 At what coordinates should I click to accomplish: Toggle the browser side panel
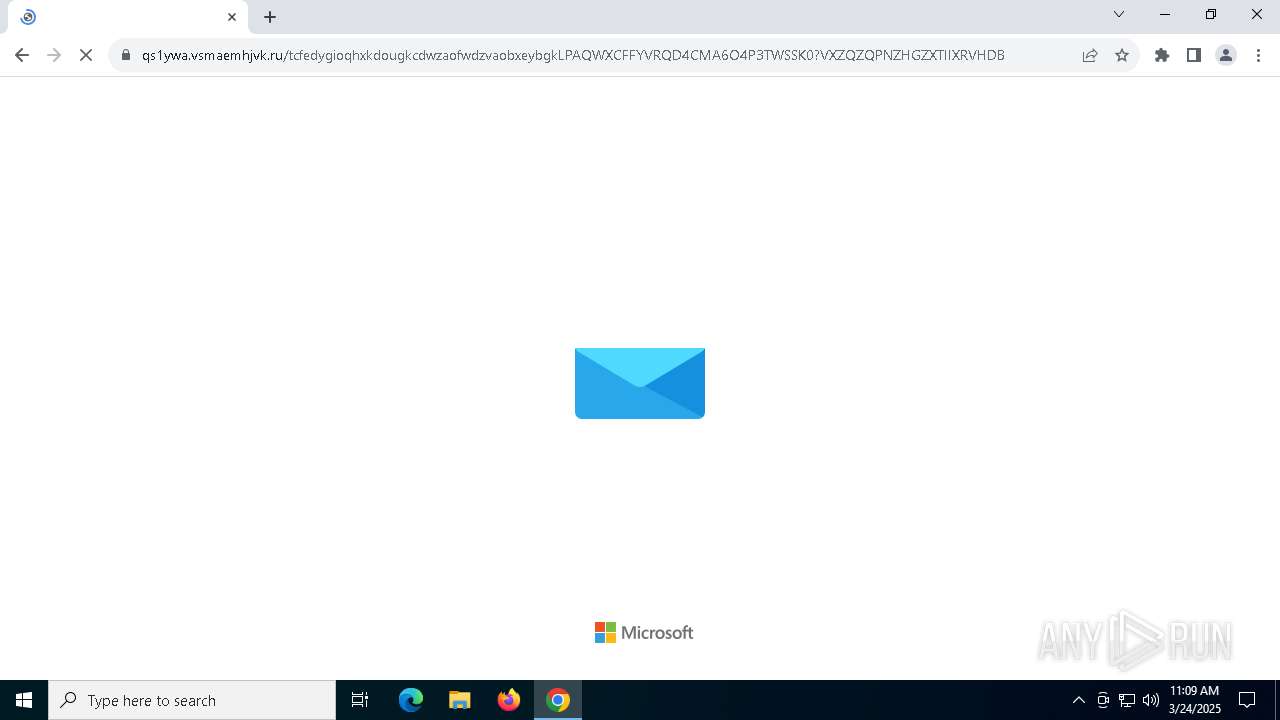(1194, 55)
